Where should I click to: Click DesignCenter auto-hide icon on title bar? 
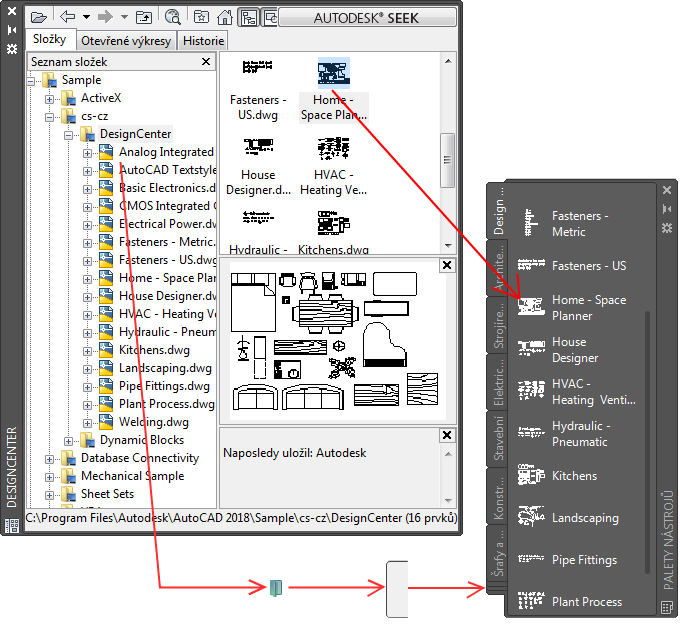(12, 30)
